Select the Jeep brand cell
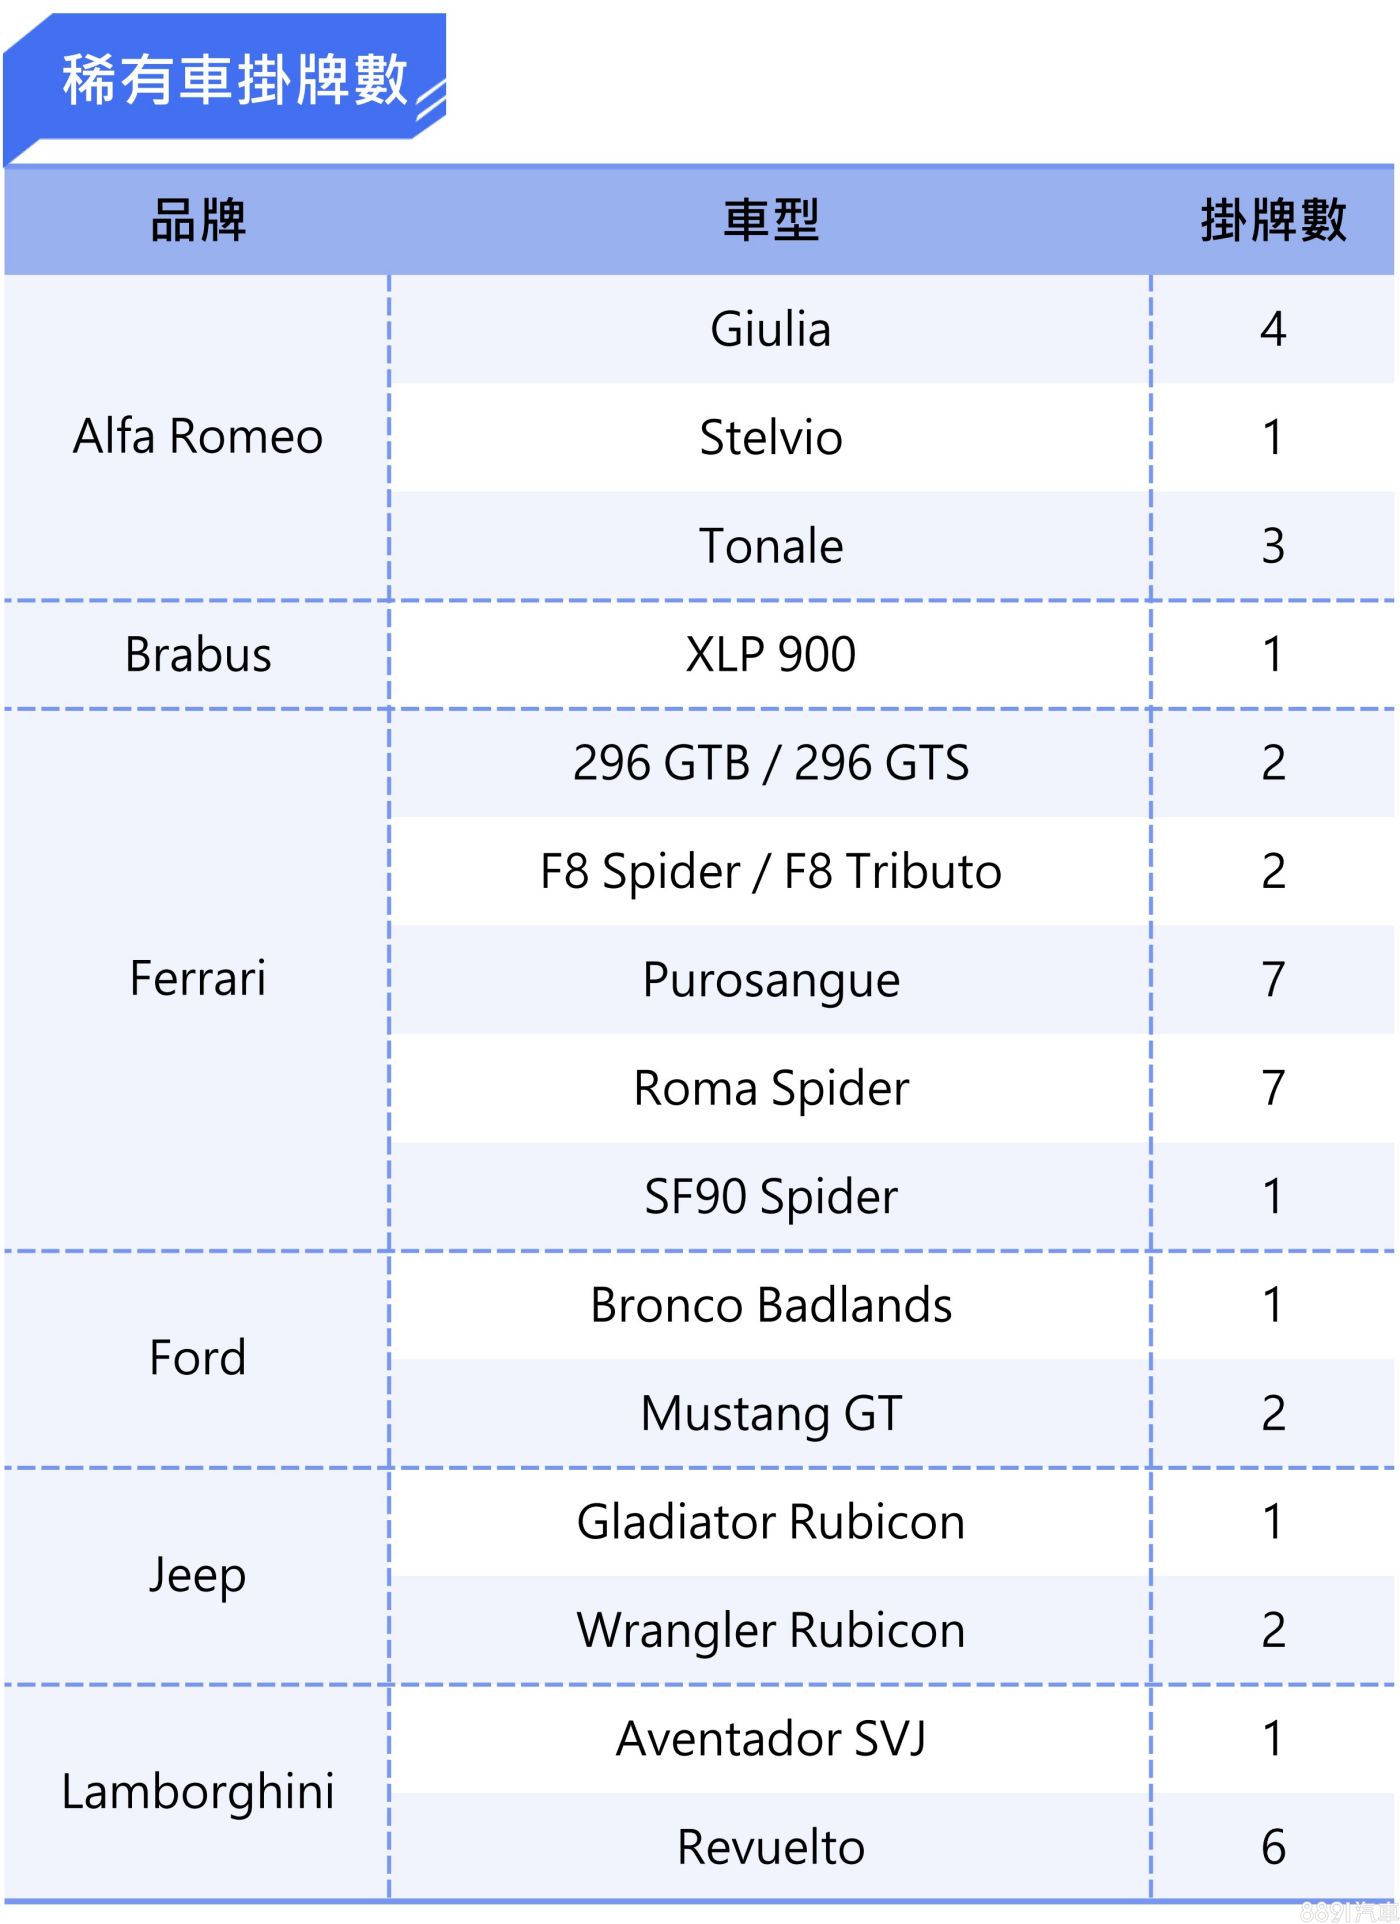The image size is (1400, 1924). (198, 1576)
